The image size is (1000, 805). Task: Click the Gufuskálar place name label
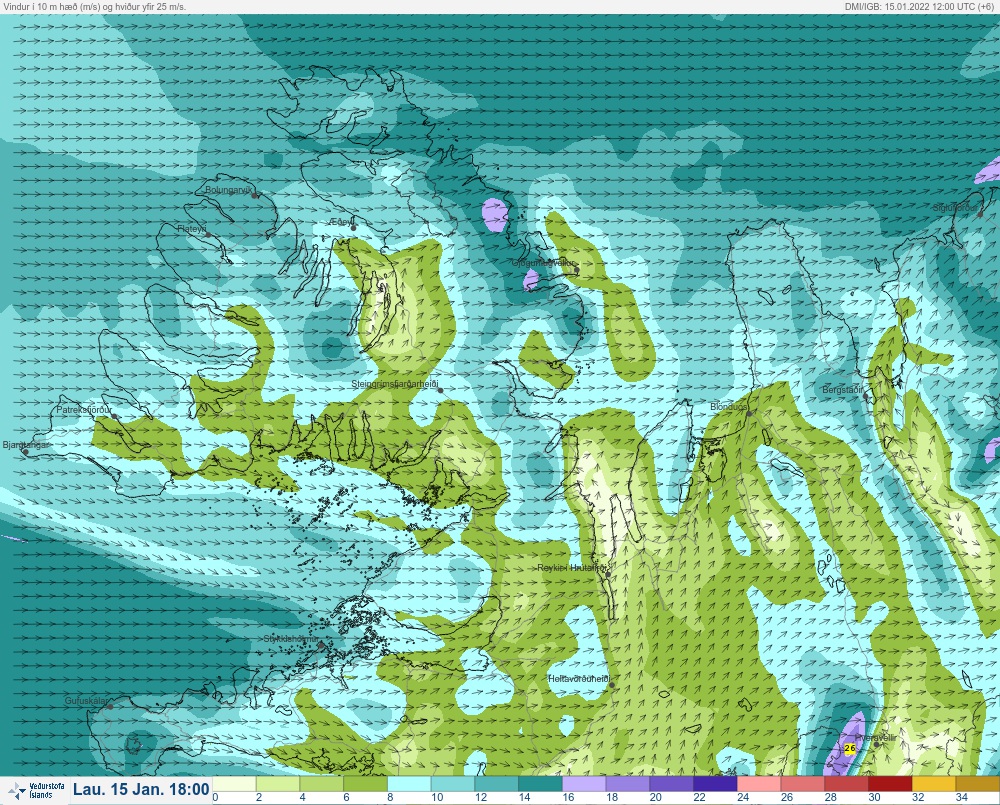pos(86,701)
